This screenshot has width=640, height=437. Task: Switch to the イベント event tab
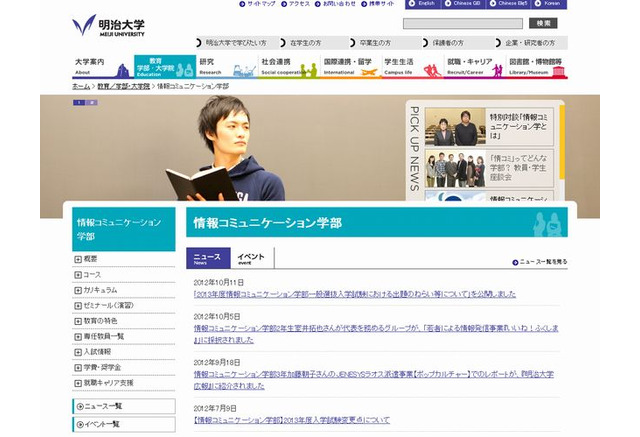[x=252, y=258]
